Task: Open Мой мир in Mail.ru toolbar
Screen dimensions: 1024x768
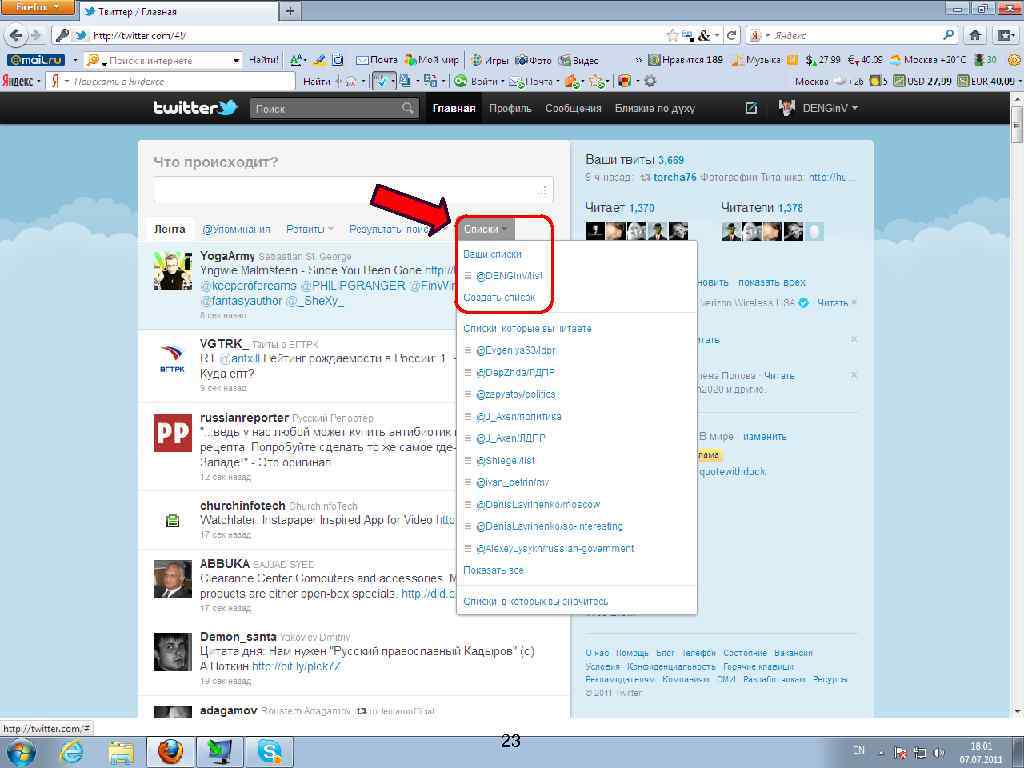Action: point(432,60)
